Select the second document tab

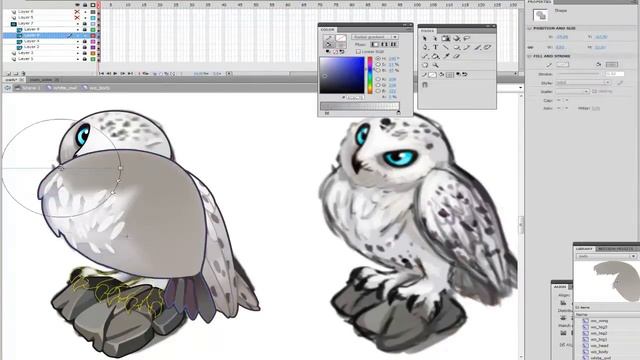44,80
